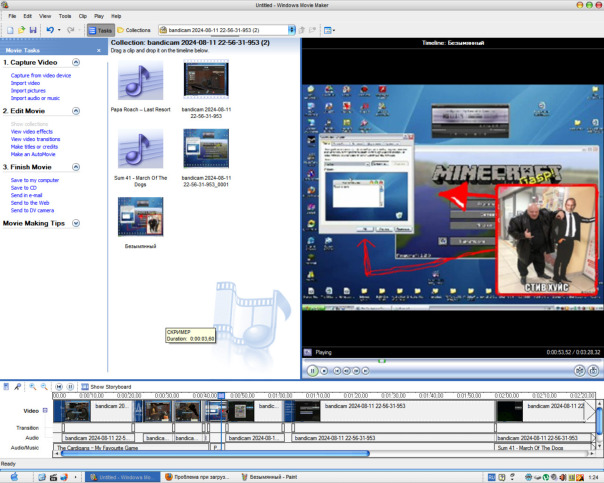This screenshot has height=483, width=604.
Task: Click the Pause button under the preview
Action: pos(313,370)
